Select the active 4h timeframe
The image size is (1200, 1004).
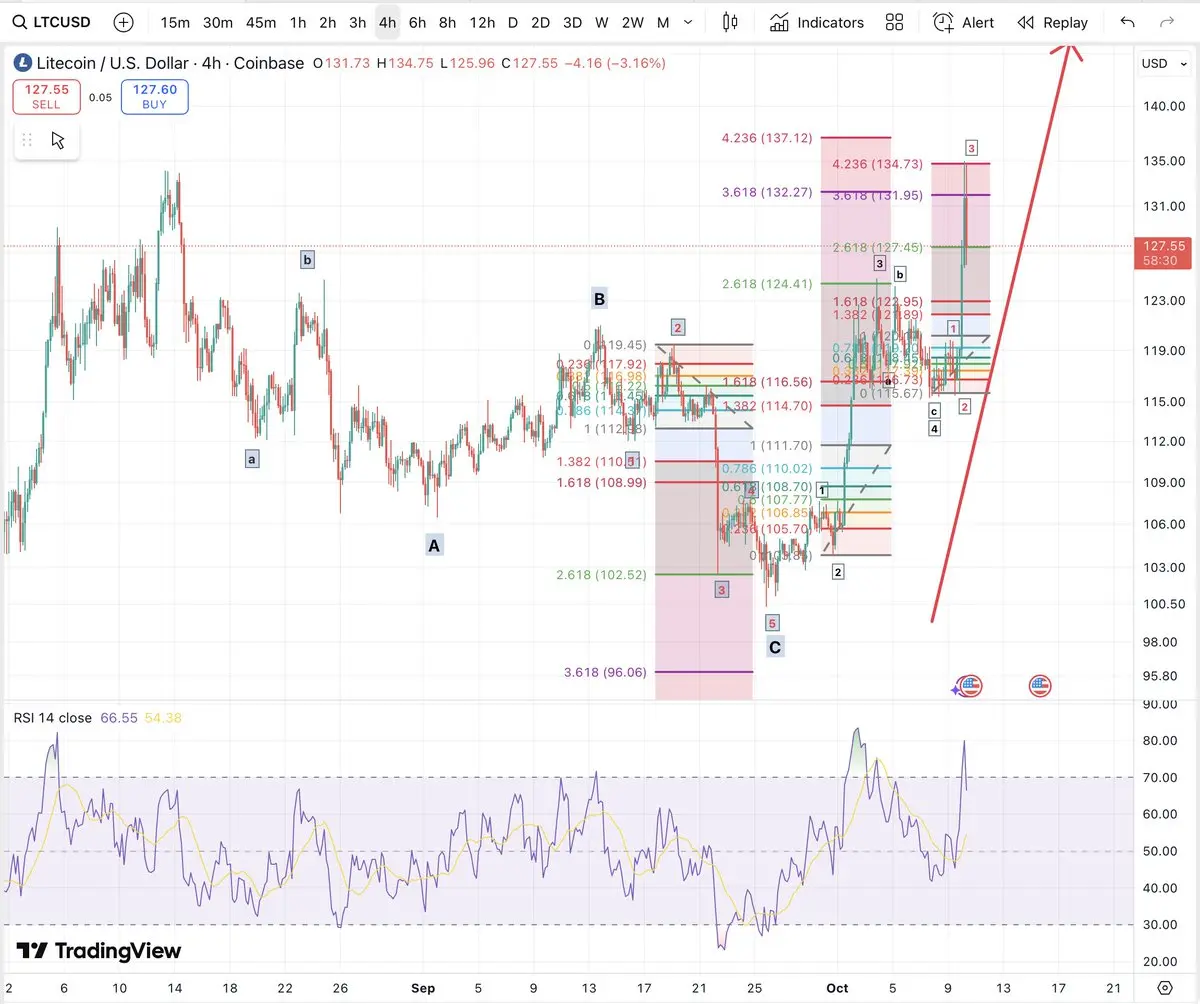click(x=387, y=22)
